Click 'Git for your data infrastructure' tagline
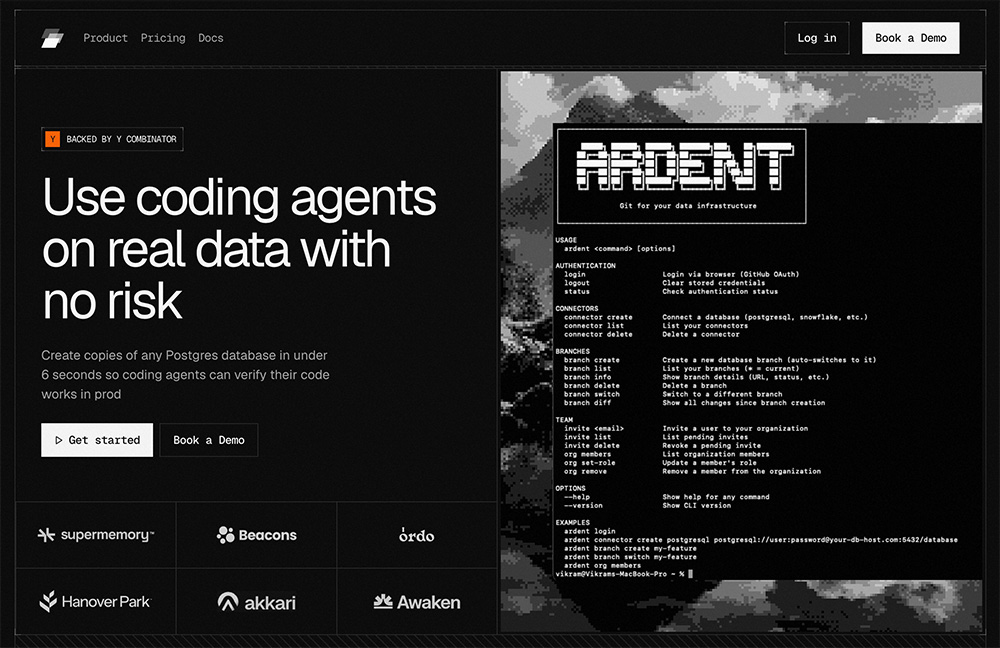Viewport: 1000px width, 648px height. (x=688, y=206)
